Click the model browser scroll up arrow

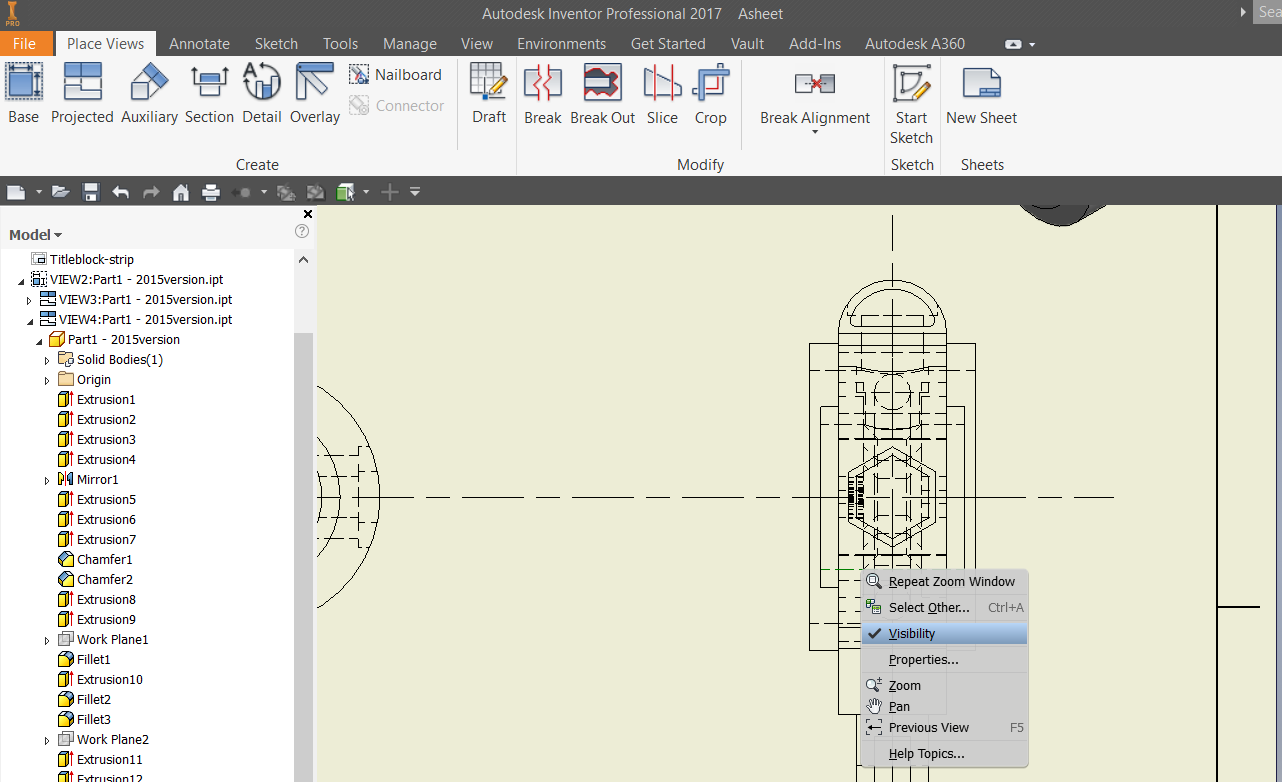point(304,259)
